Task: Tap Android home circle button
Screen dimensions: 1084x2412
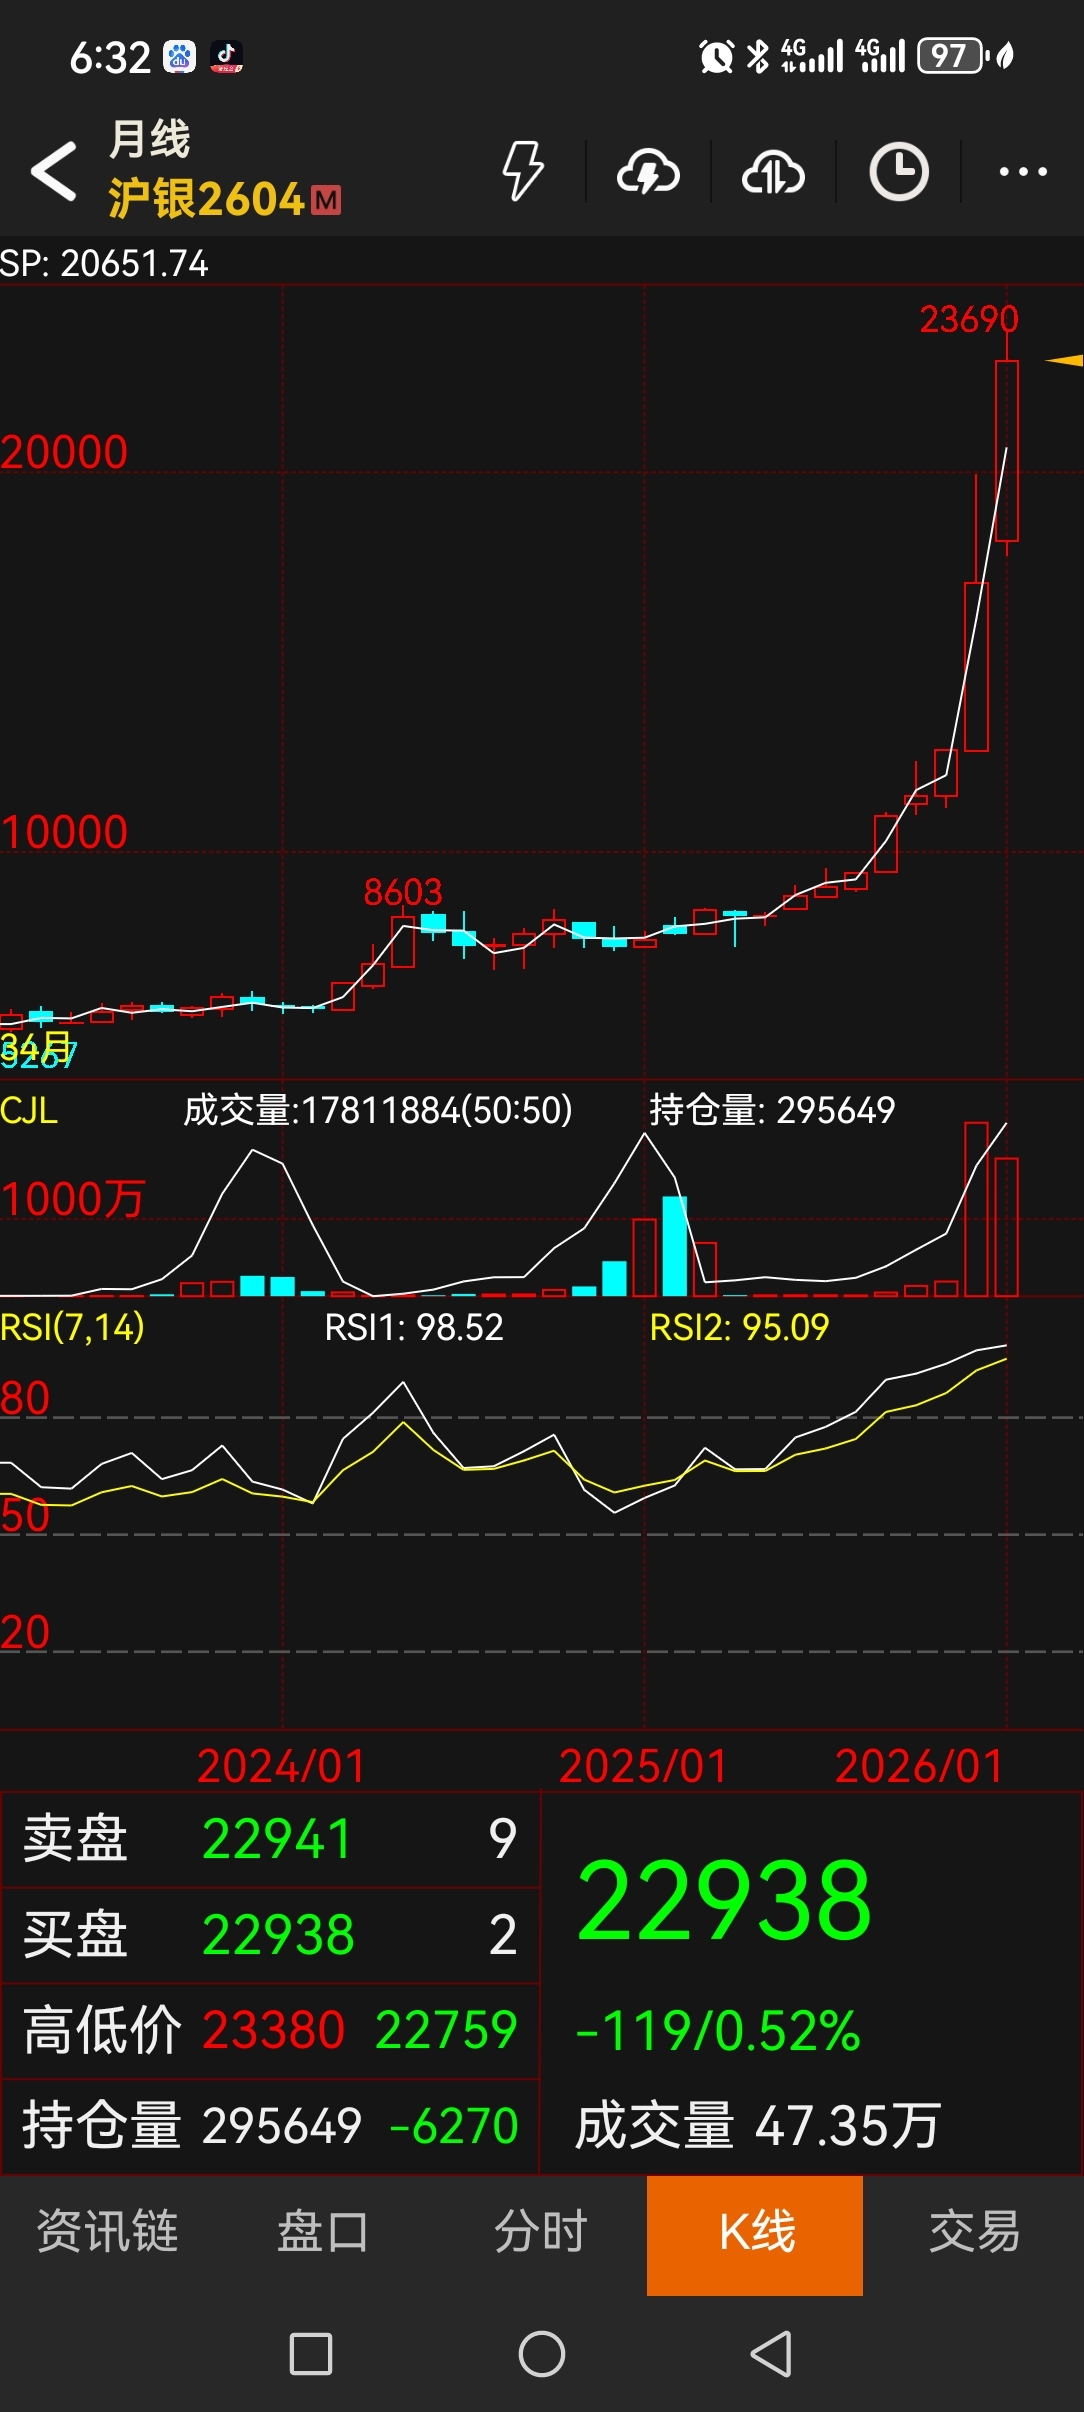Action: click(x=542, y=2354)
